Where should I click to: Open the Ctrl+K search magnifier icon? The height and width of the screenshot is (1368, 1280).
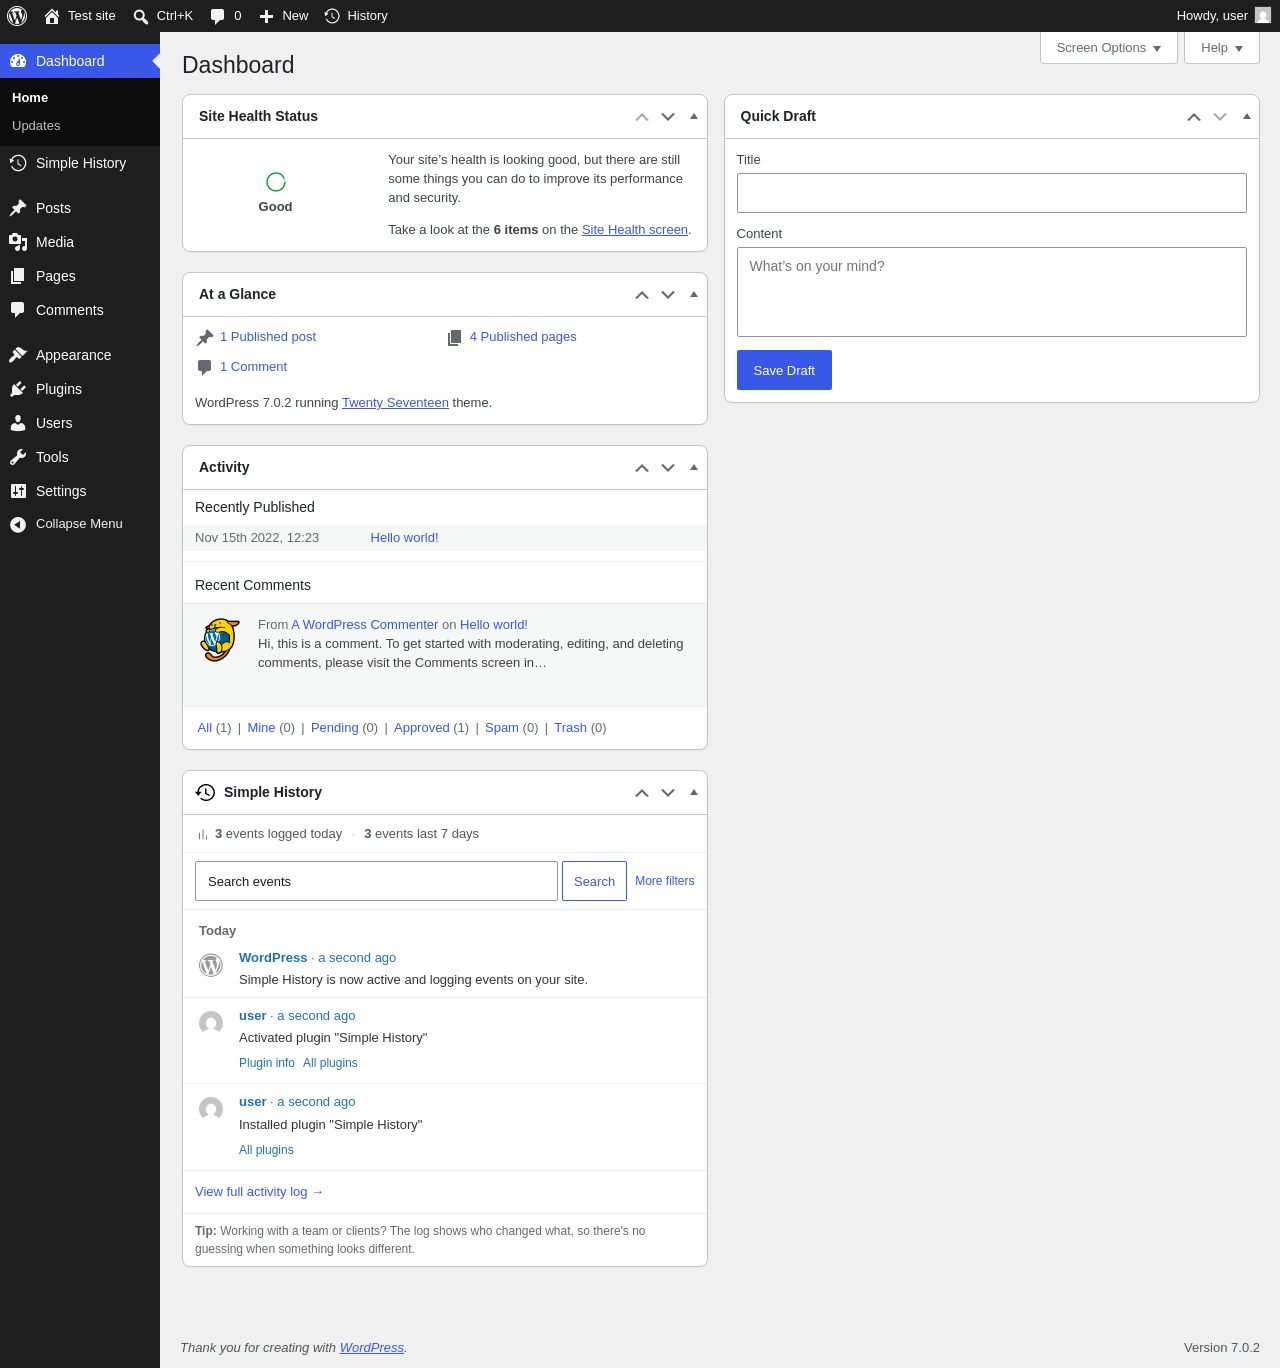pos(141,16)
